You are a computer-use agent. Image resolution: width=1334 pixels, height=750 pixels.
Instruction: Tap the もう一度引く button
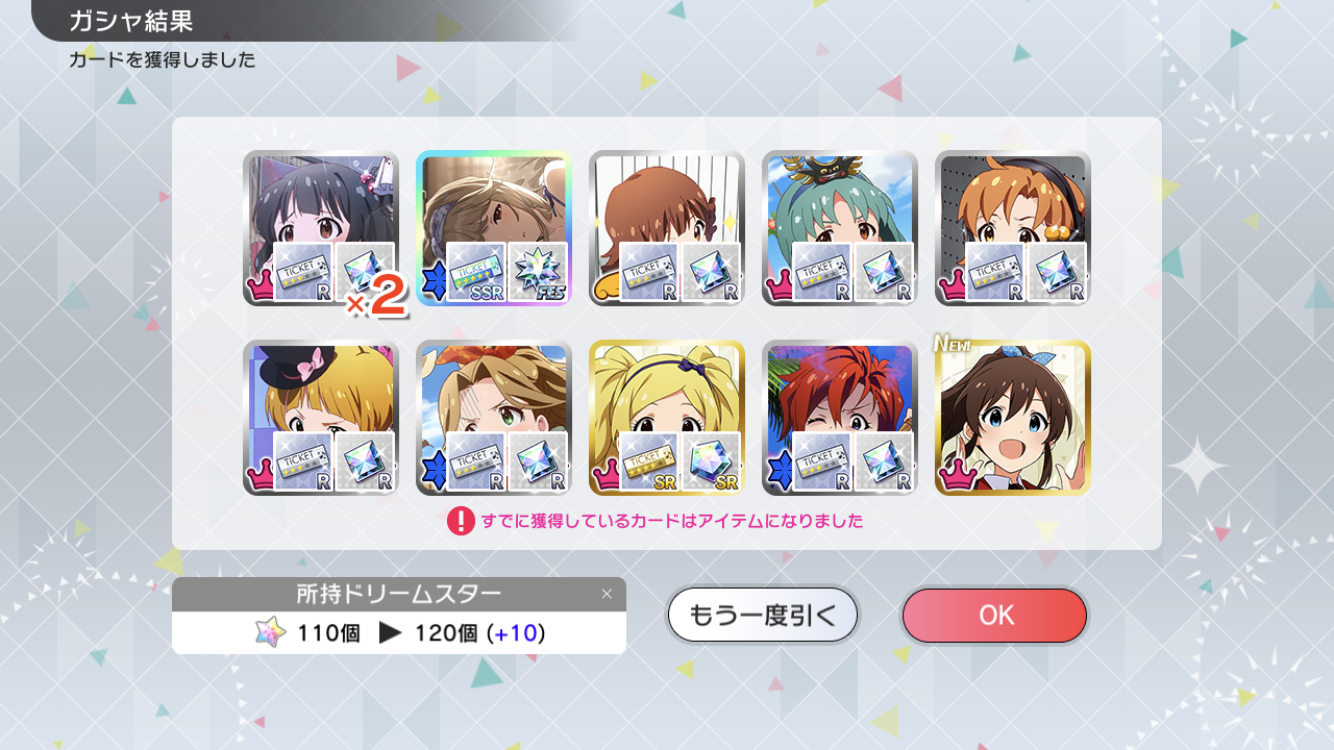pos(762,615)
